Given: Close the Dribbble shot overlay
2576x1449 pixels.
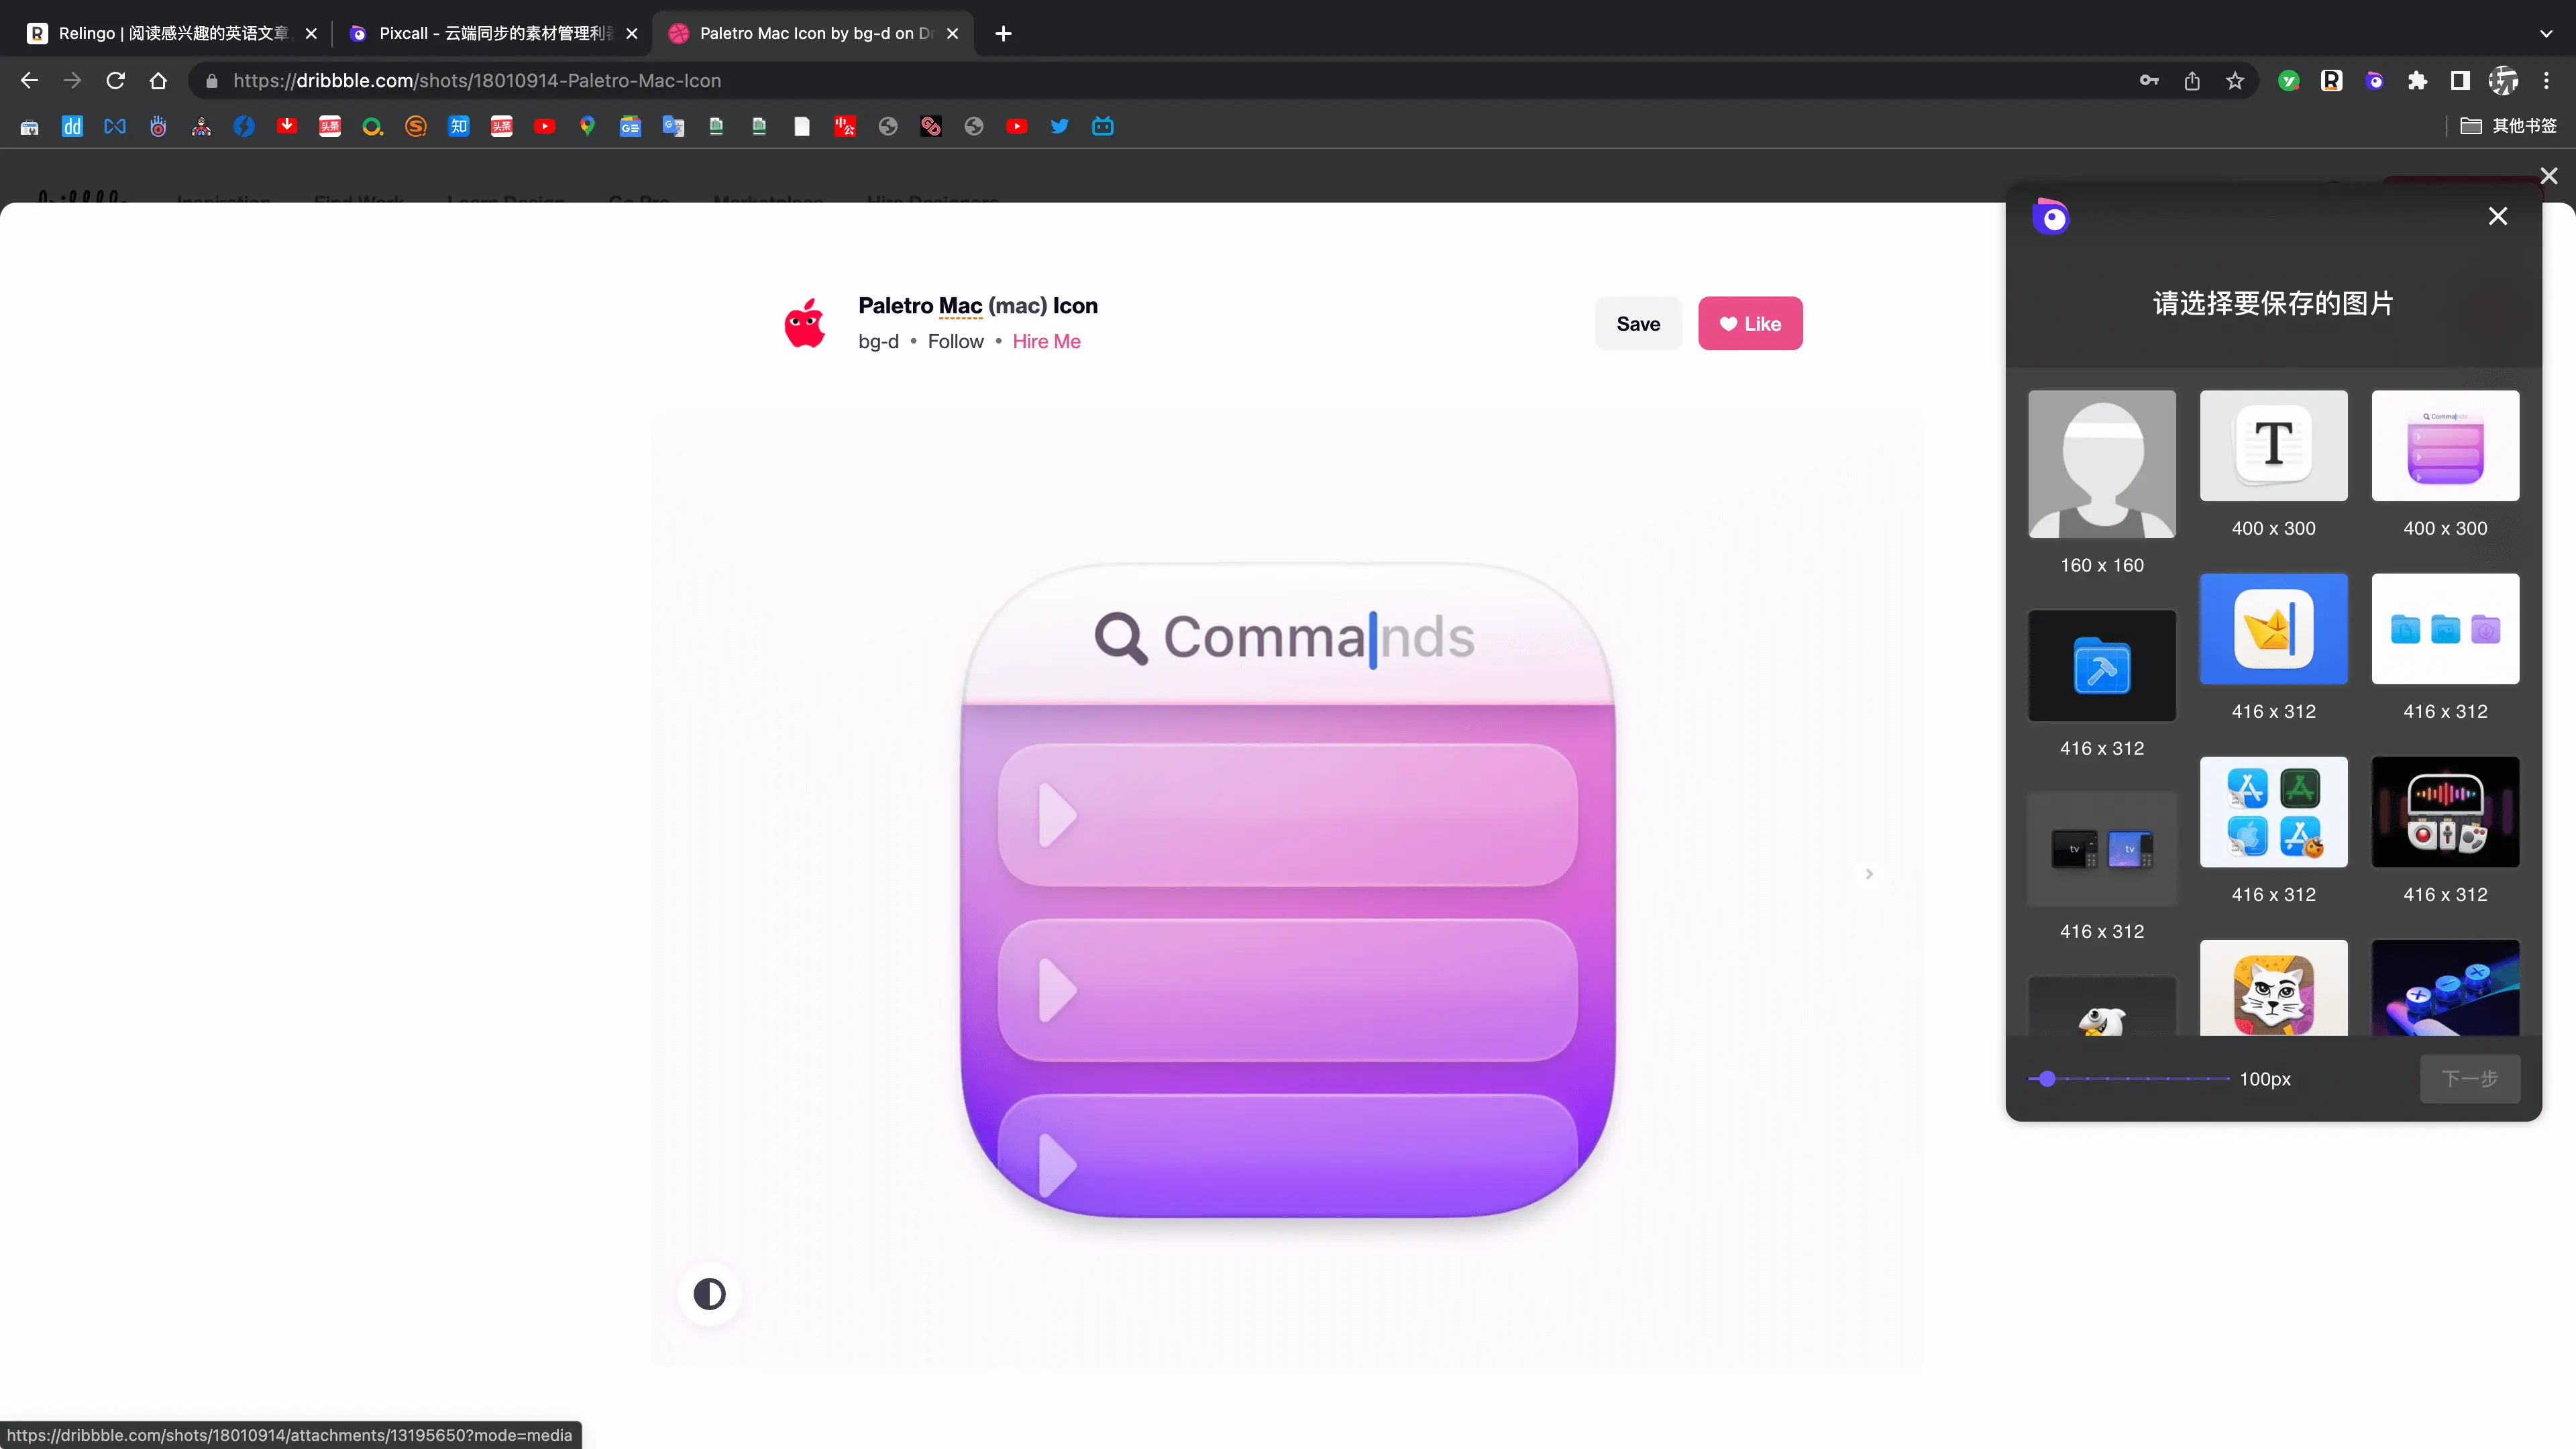Looking at the screenshot, I should (x=2549, y=176).
